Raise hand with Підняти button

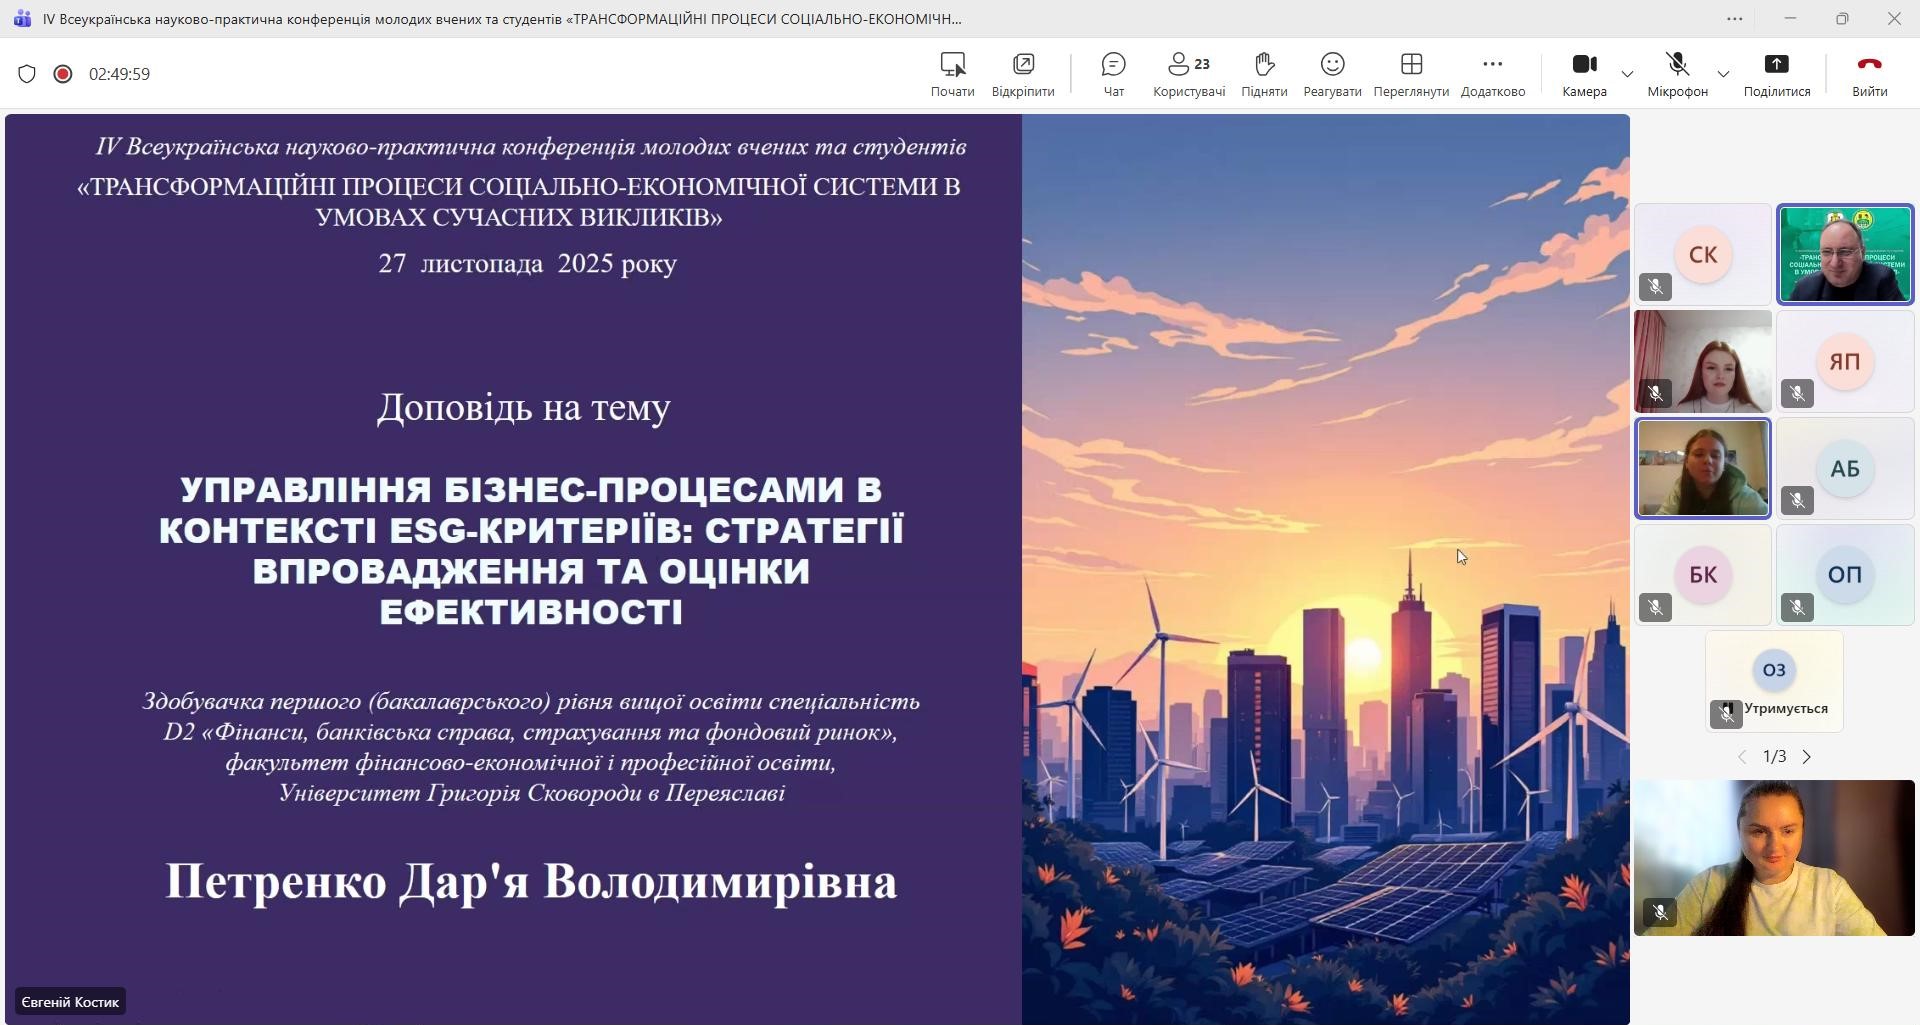(x=1264, y=74)
